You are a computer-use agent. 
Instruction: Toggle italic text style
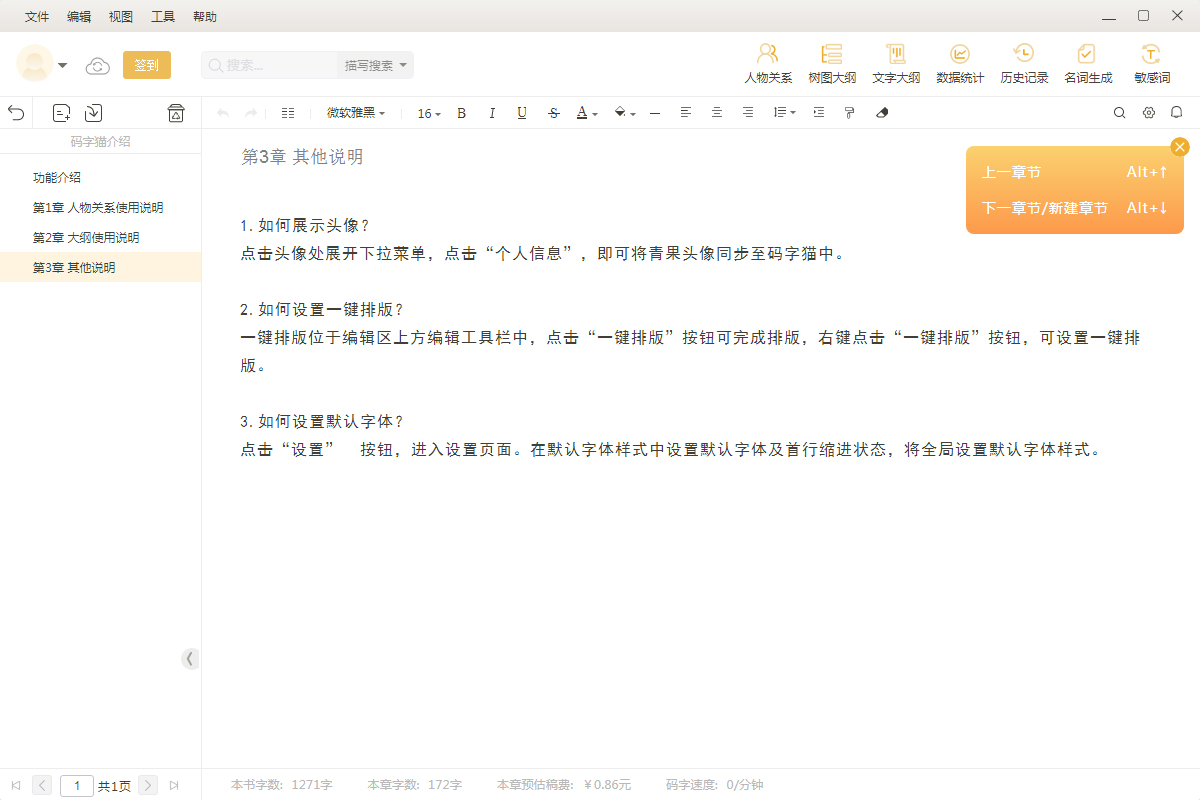[492, 113]
